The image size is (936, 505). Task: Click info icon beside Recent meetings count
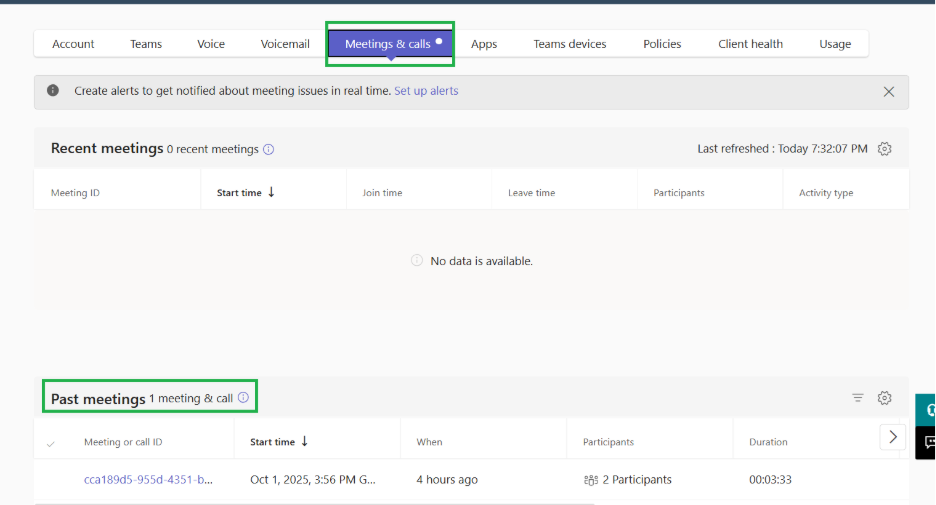[x=269, y=149]
